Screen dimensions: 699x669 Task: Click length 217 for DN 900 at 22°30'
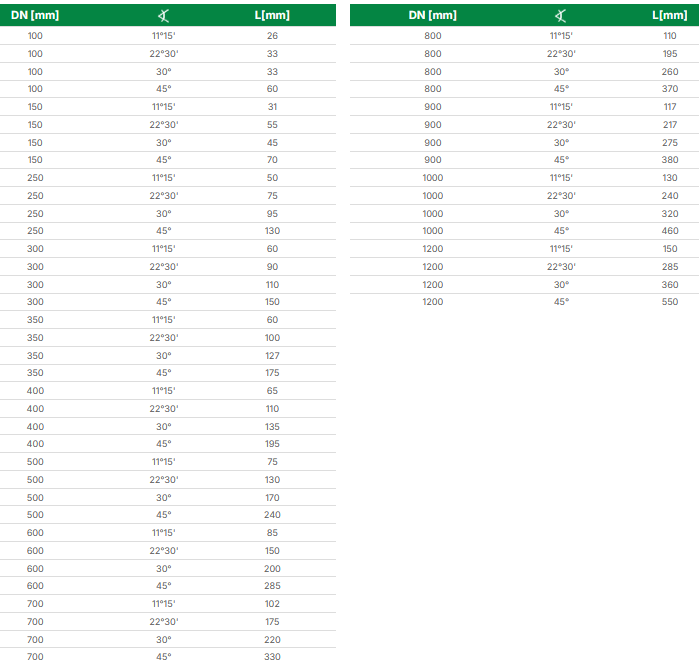(669, 125)
